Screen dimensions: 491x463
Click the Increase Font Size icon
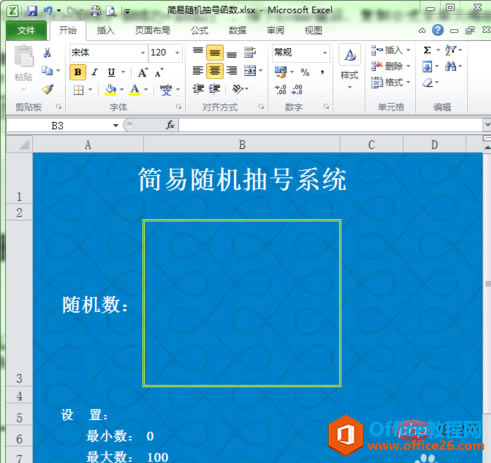click(143, 72)
